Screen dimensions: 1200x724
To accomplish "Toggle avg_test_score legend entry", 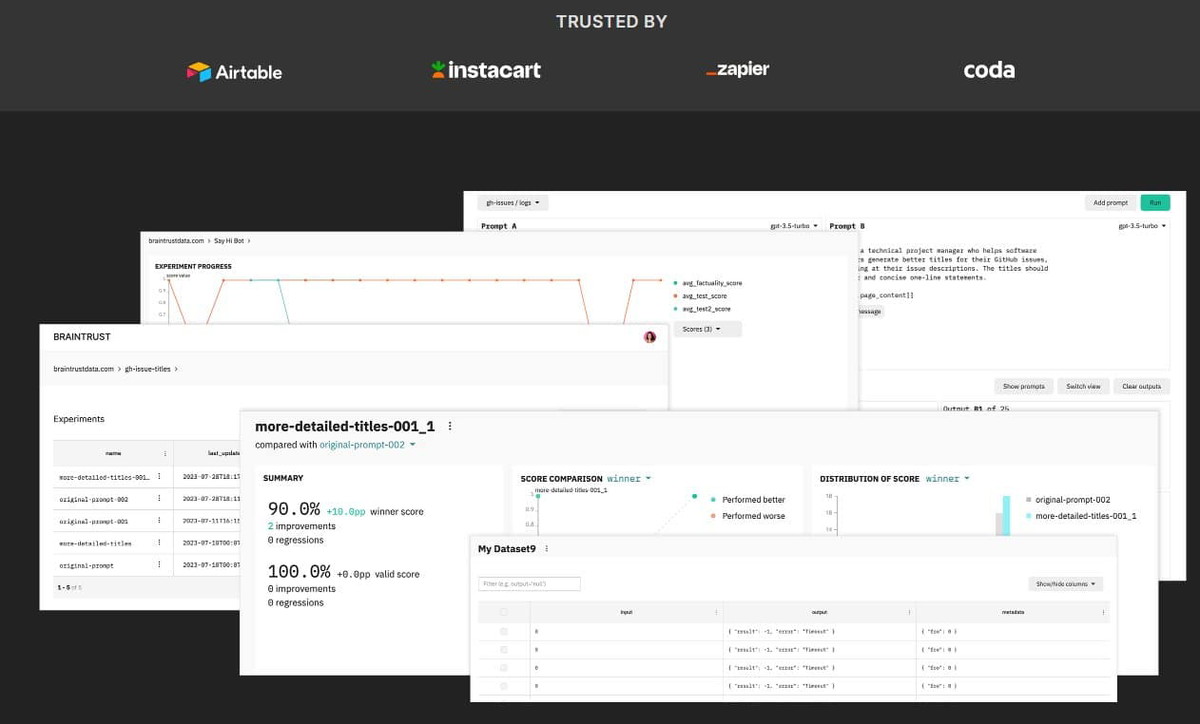I will 701,296.
